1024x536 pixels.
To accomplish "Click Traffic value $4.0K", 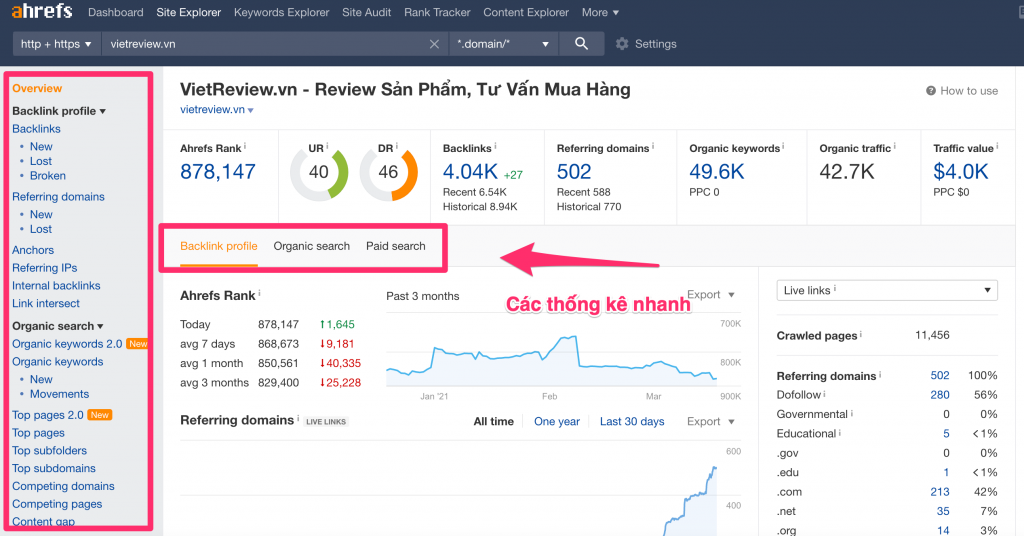I will coord(961,172).
